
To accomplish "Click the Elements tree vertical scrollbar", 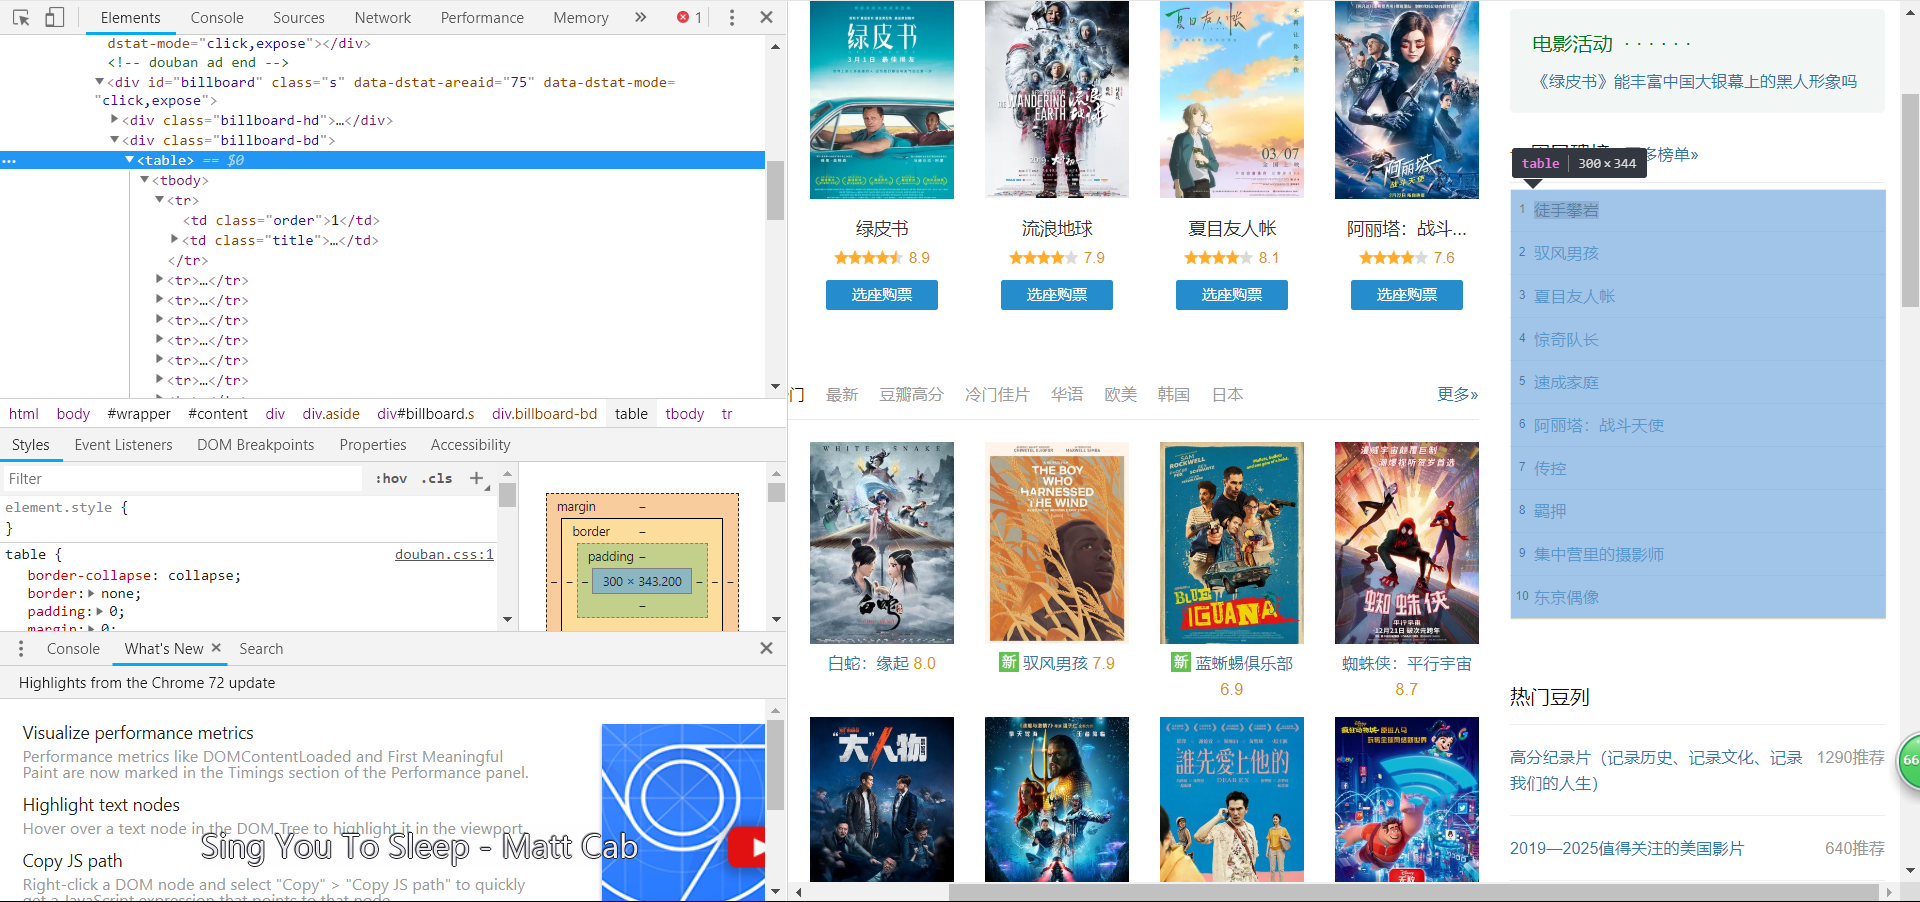I will point(775,190).
